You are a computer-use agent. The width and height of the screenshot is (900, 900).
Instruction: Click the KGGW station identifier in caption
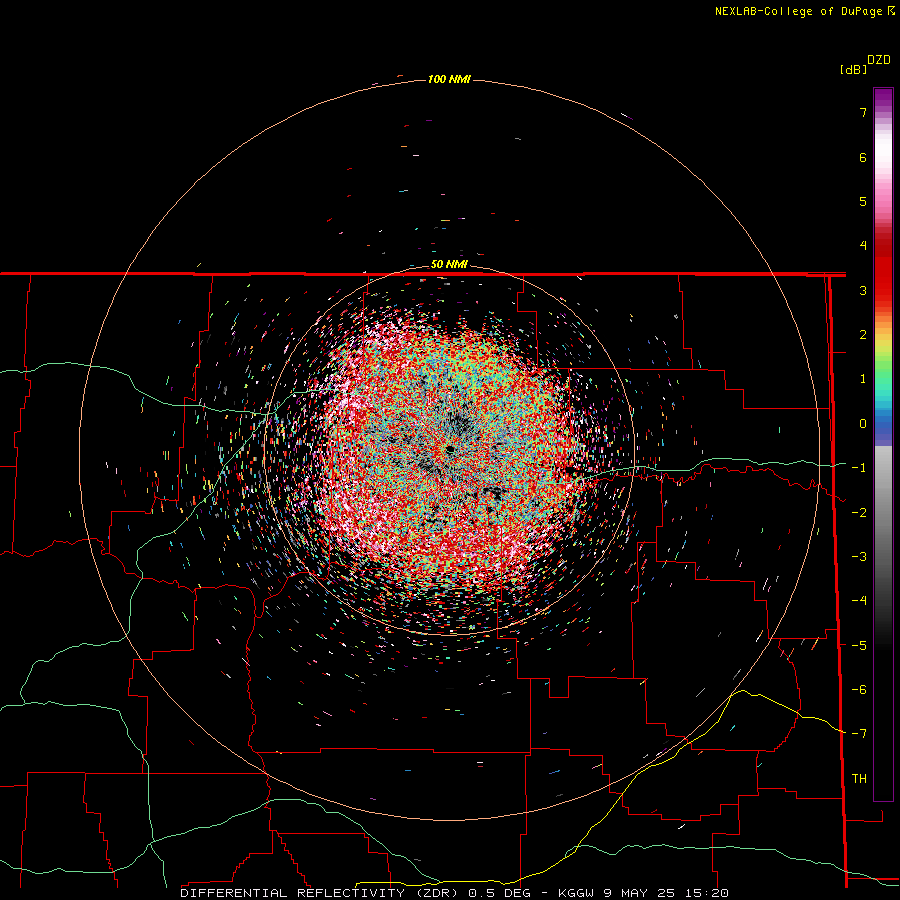click(x=576, y=893)
